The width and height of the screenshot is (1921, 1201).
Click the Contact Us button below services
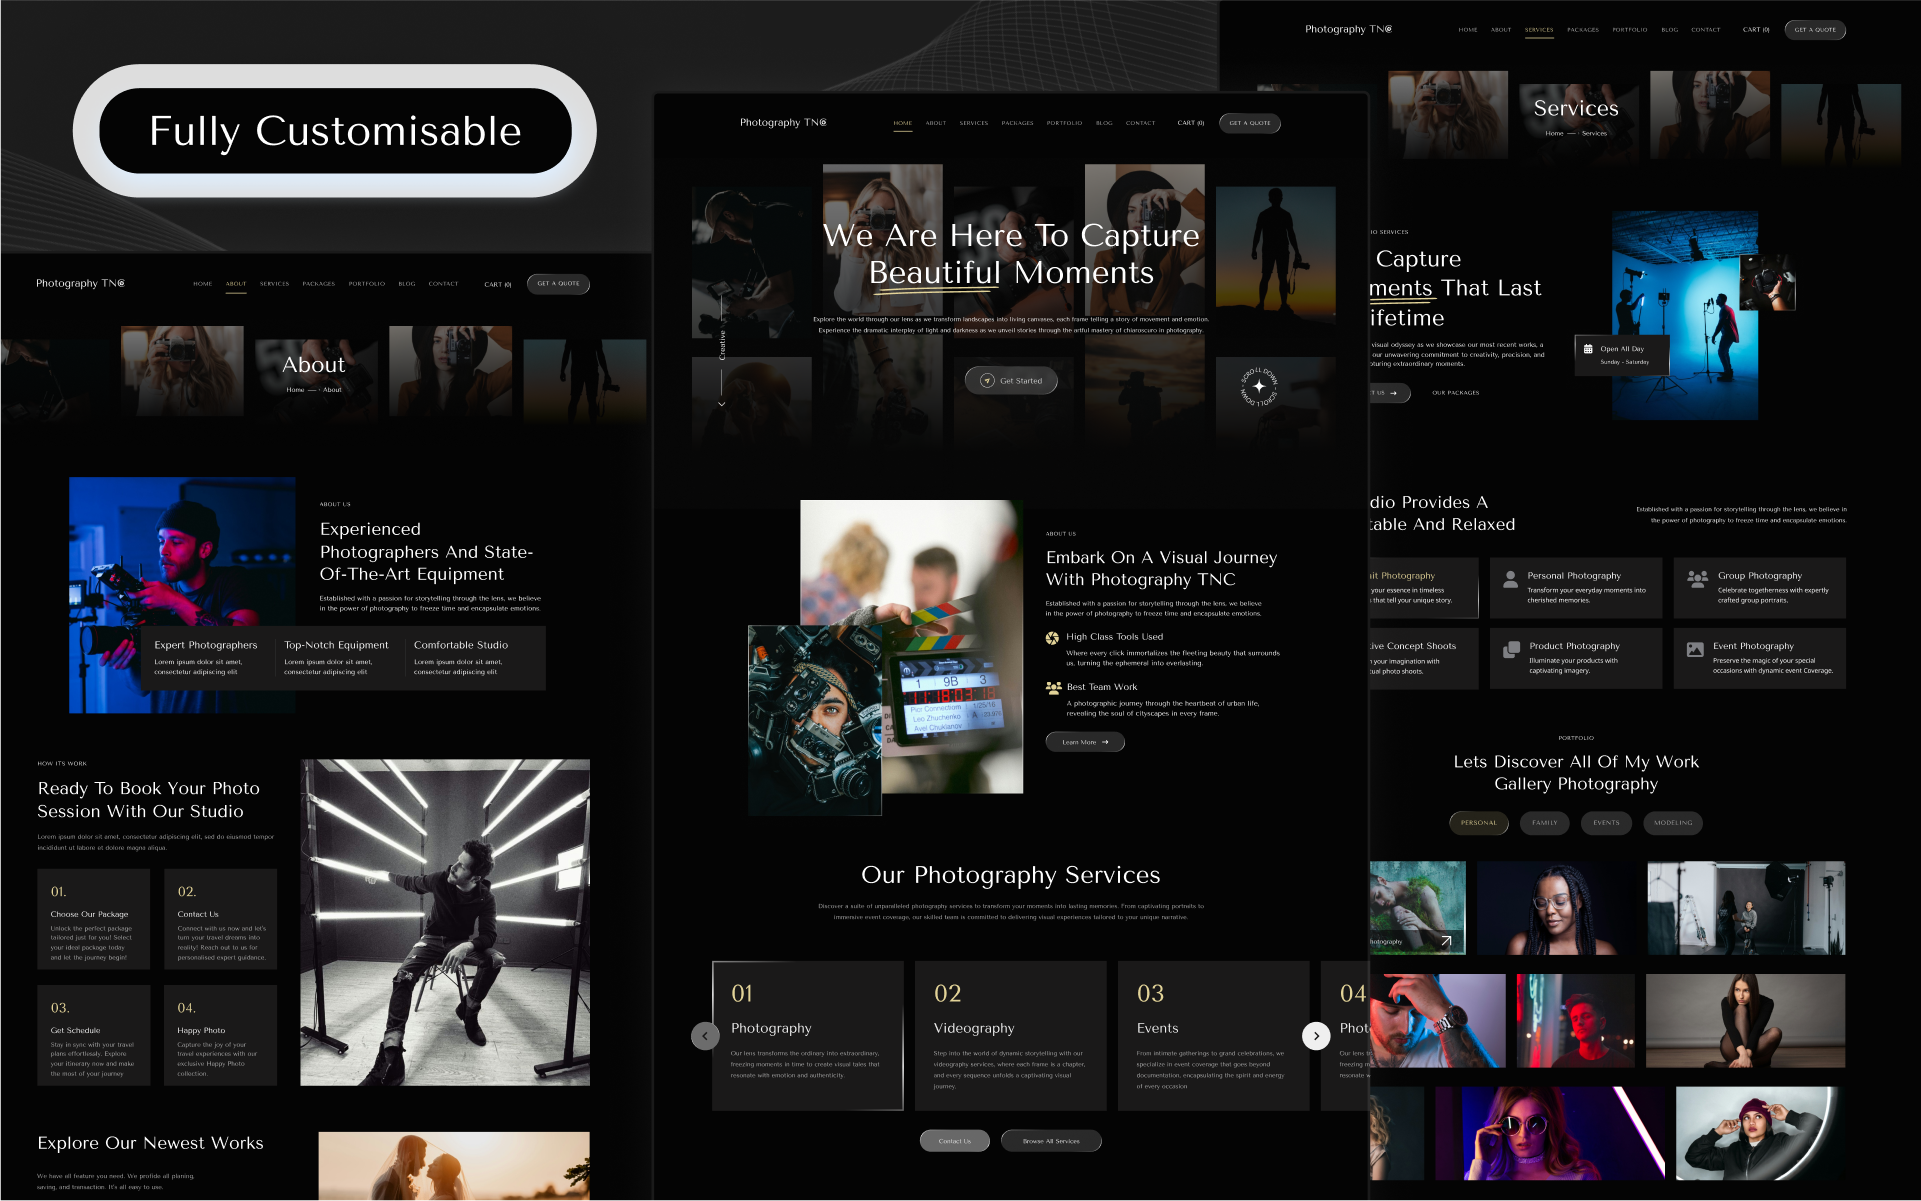click(955, 1141)
